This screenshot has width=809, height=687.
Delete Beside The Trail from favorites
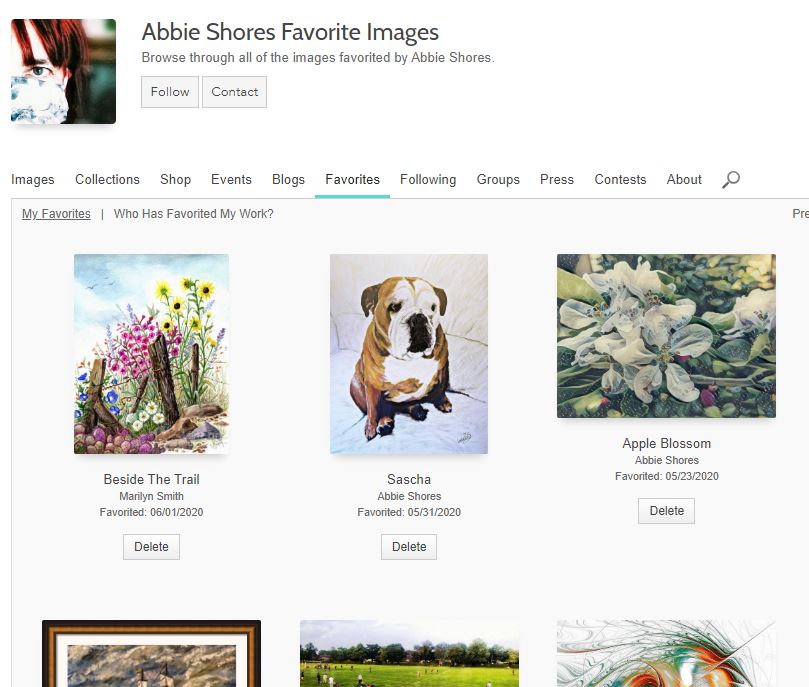point(151,547)
